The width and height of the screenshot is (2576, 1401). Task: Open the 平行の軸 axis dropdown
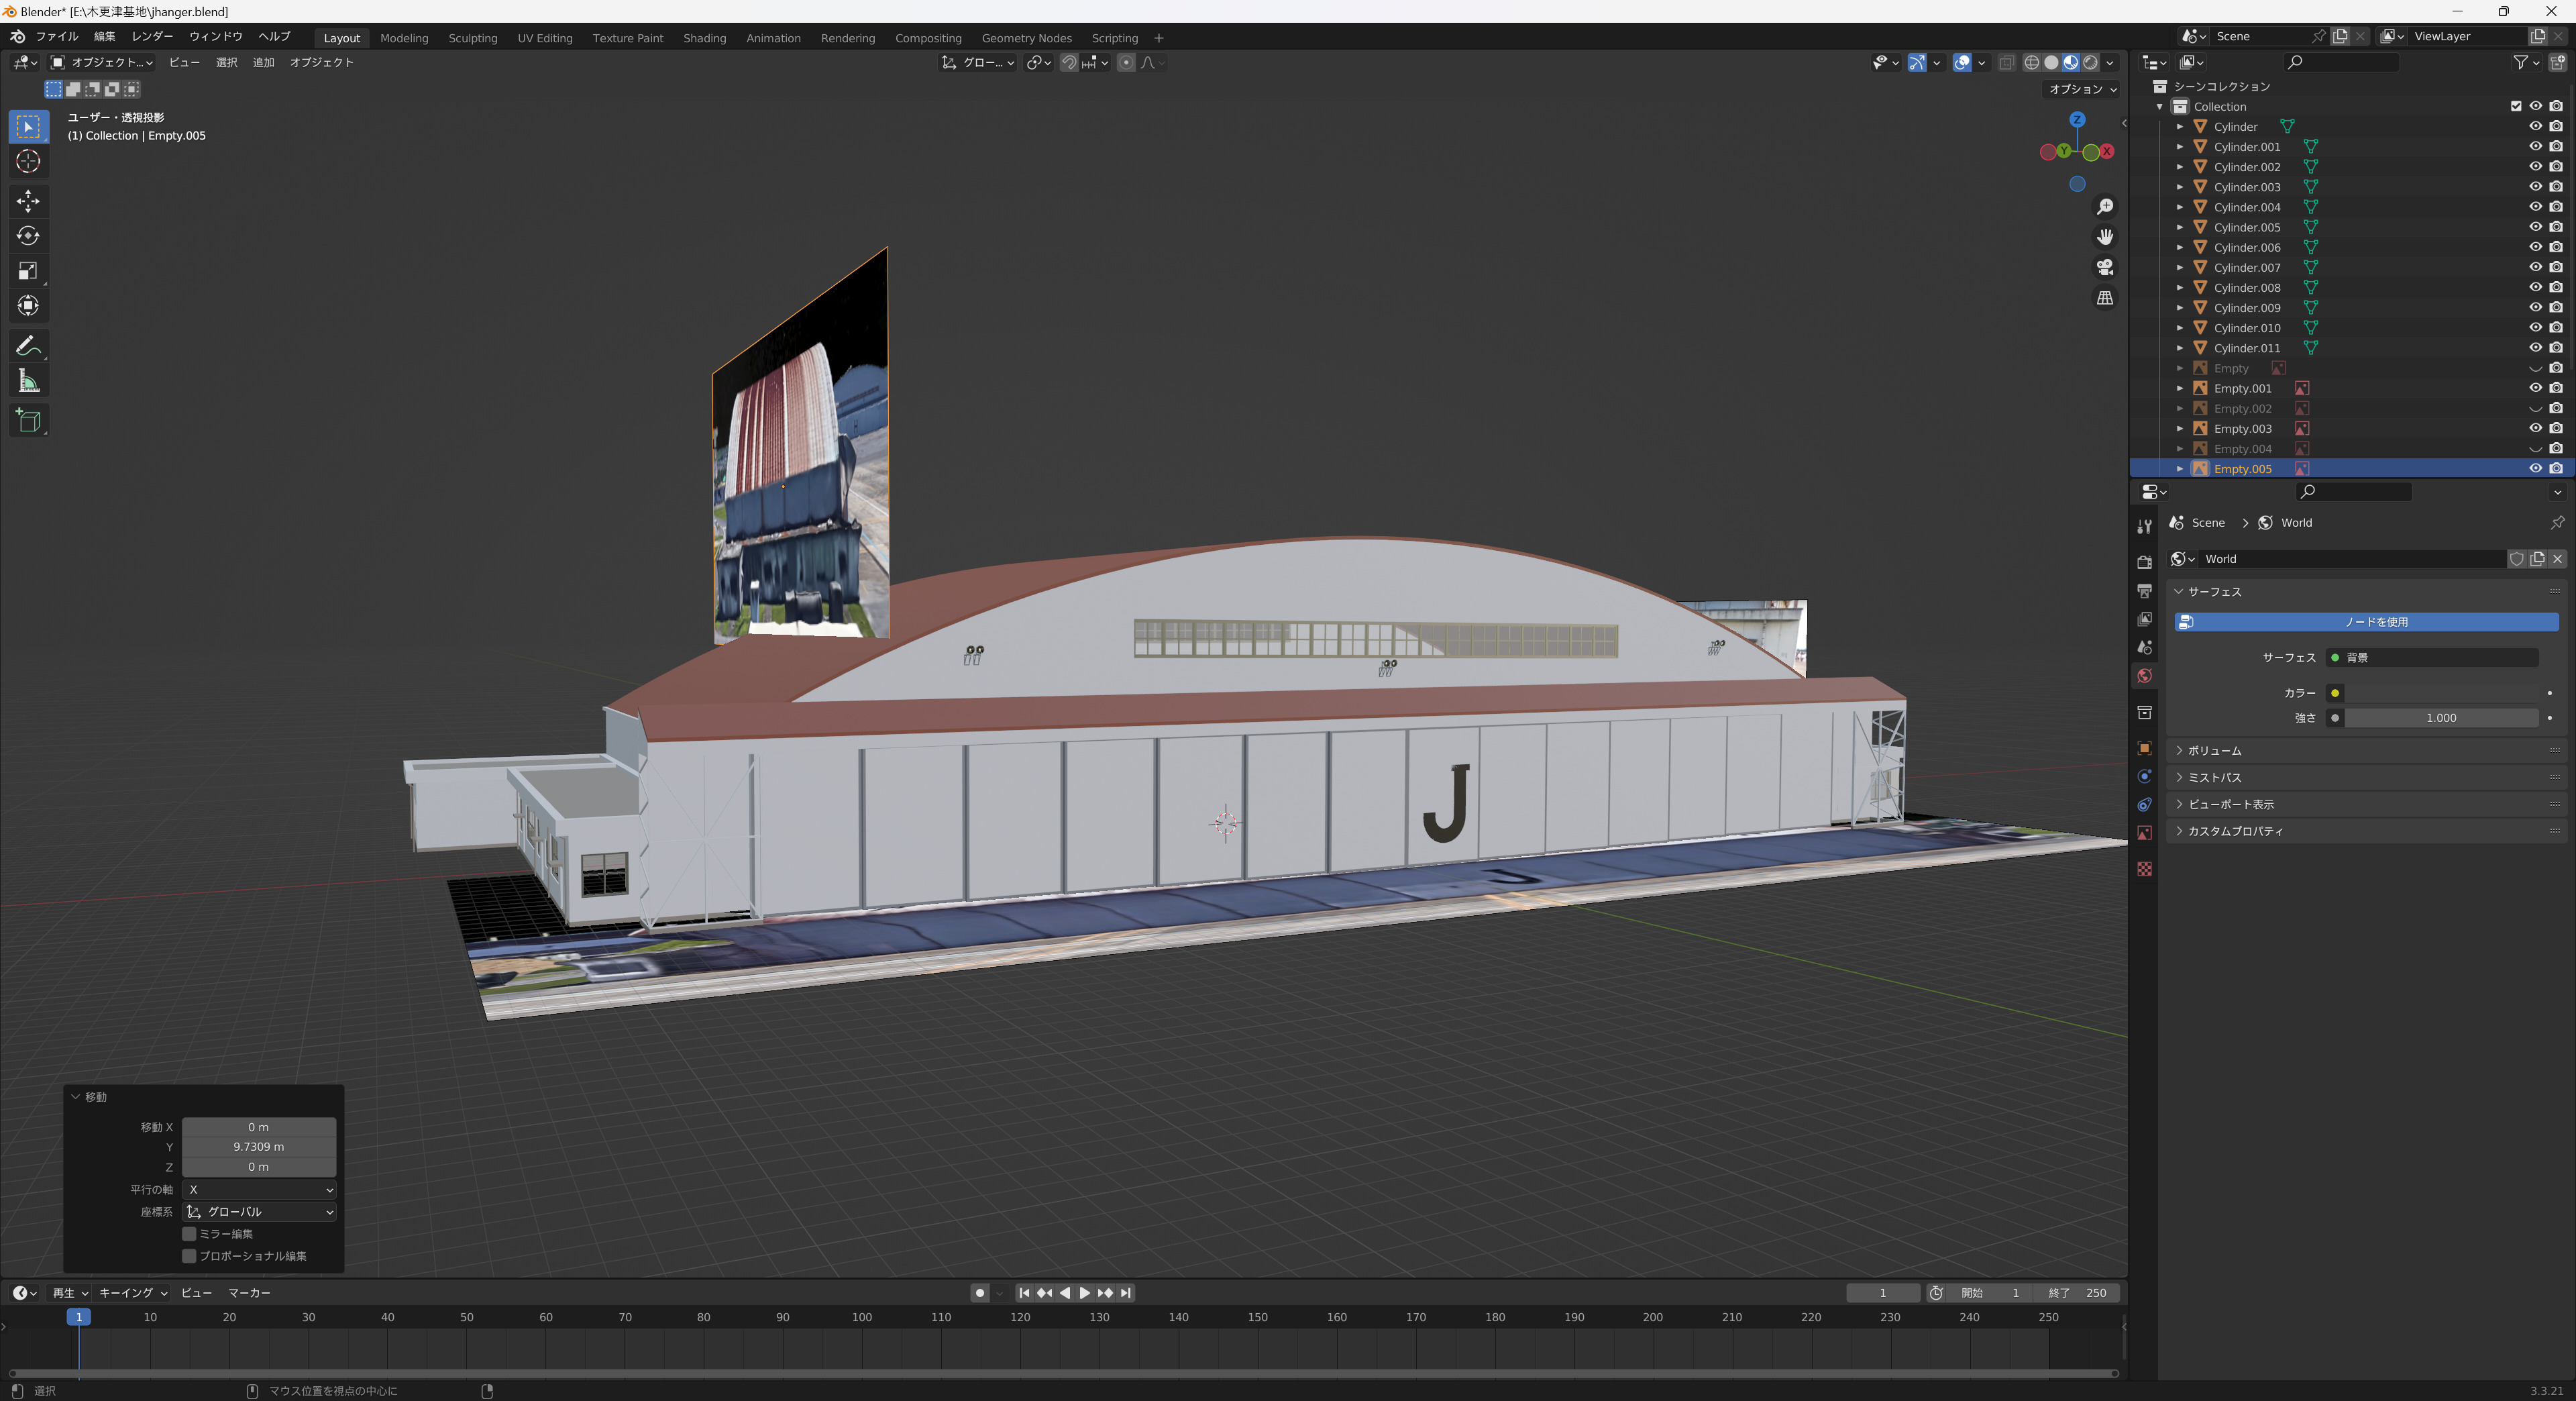259,1189
